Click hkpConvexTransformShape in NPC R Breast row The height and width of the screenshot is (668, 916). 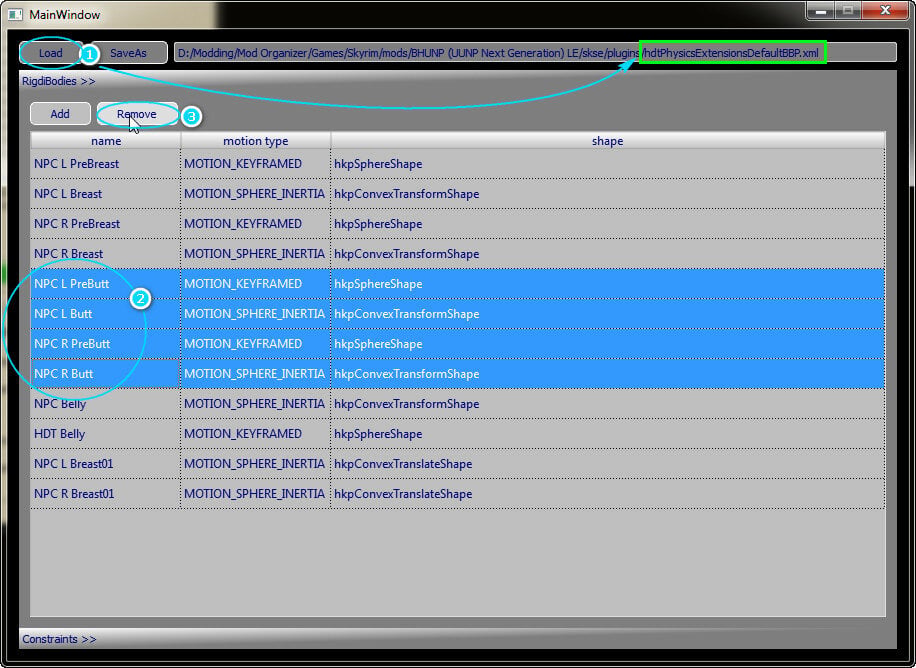coord(407,254)
